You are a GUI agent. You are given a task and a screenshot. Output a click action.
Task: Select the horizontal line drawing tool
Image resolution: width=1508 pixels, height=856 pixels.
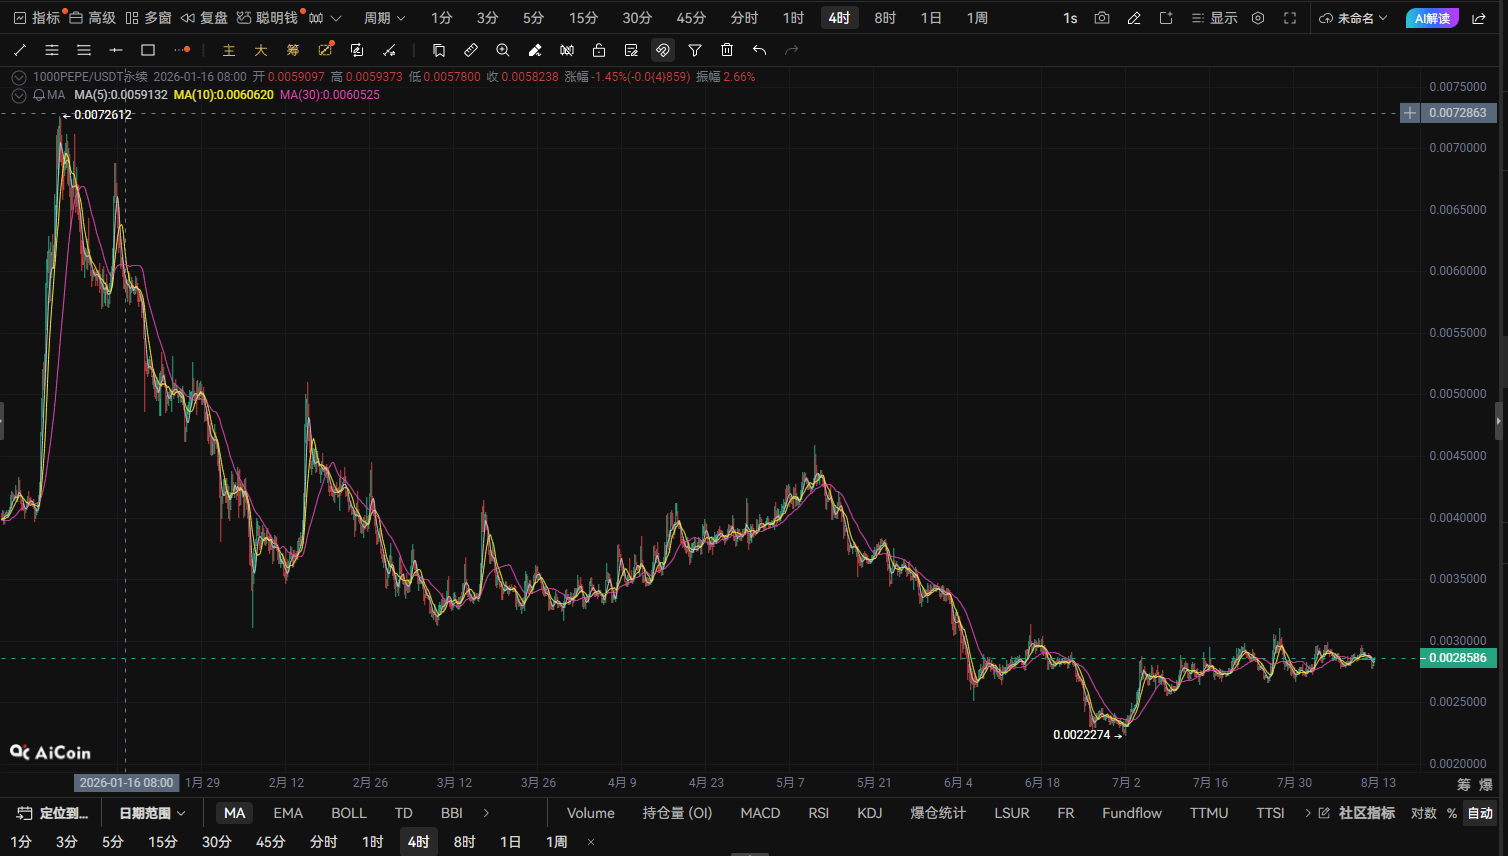[x=116, y=50]
